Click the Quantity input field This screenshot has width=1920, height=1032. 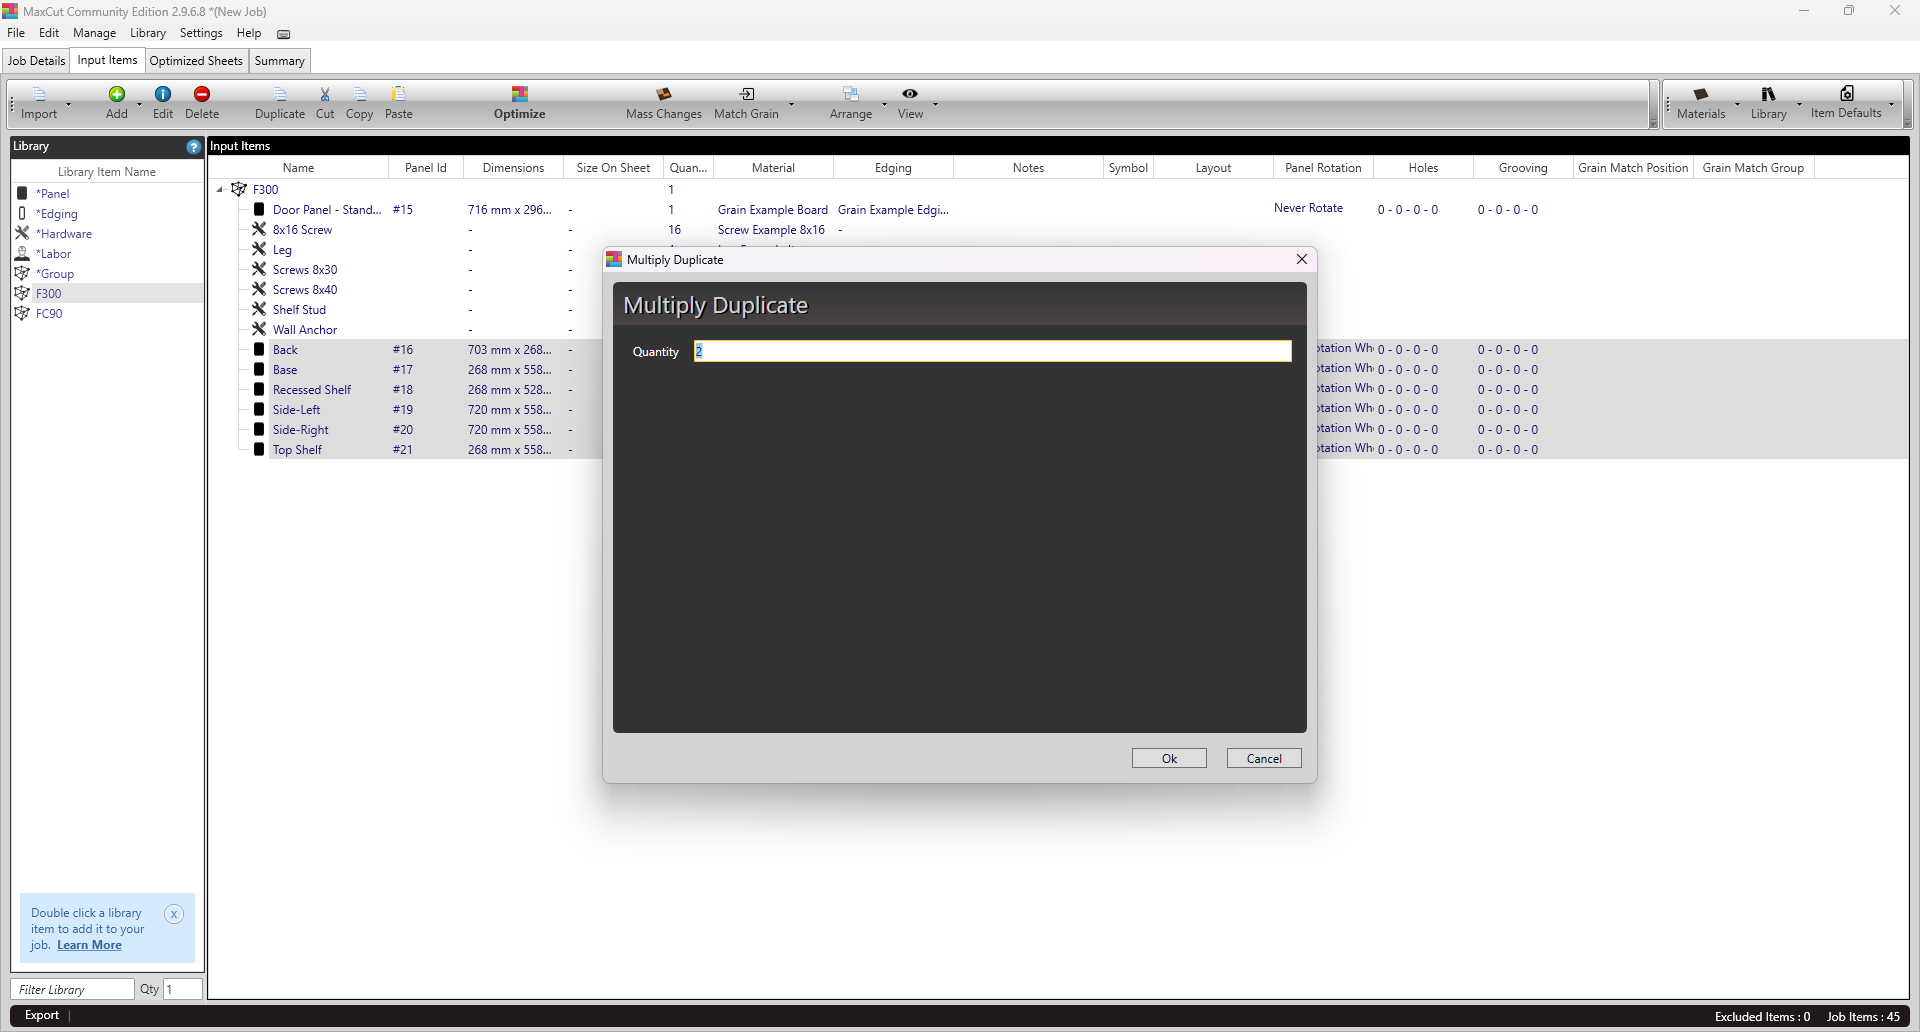tap(992, 351)
